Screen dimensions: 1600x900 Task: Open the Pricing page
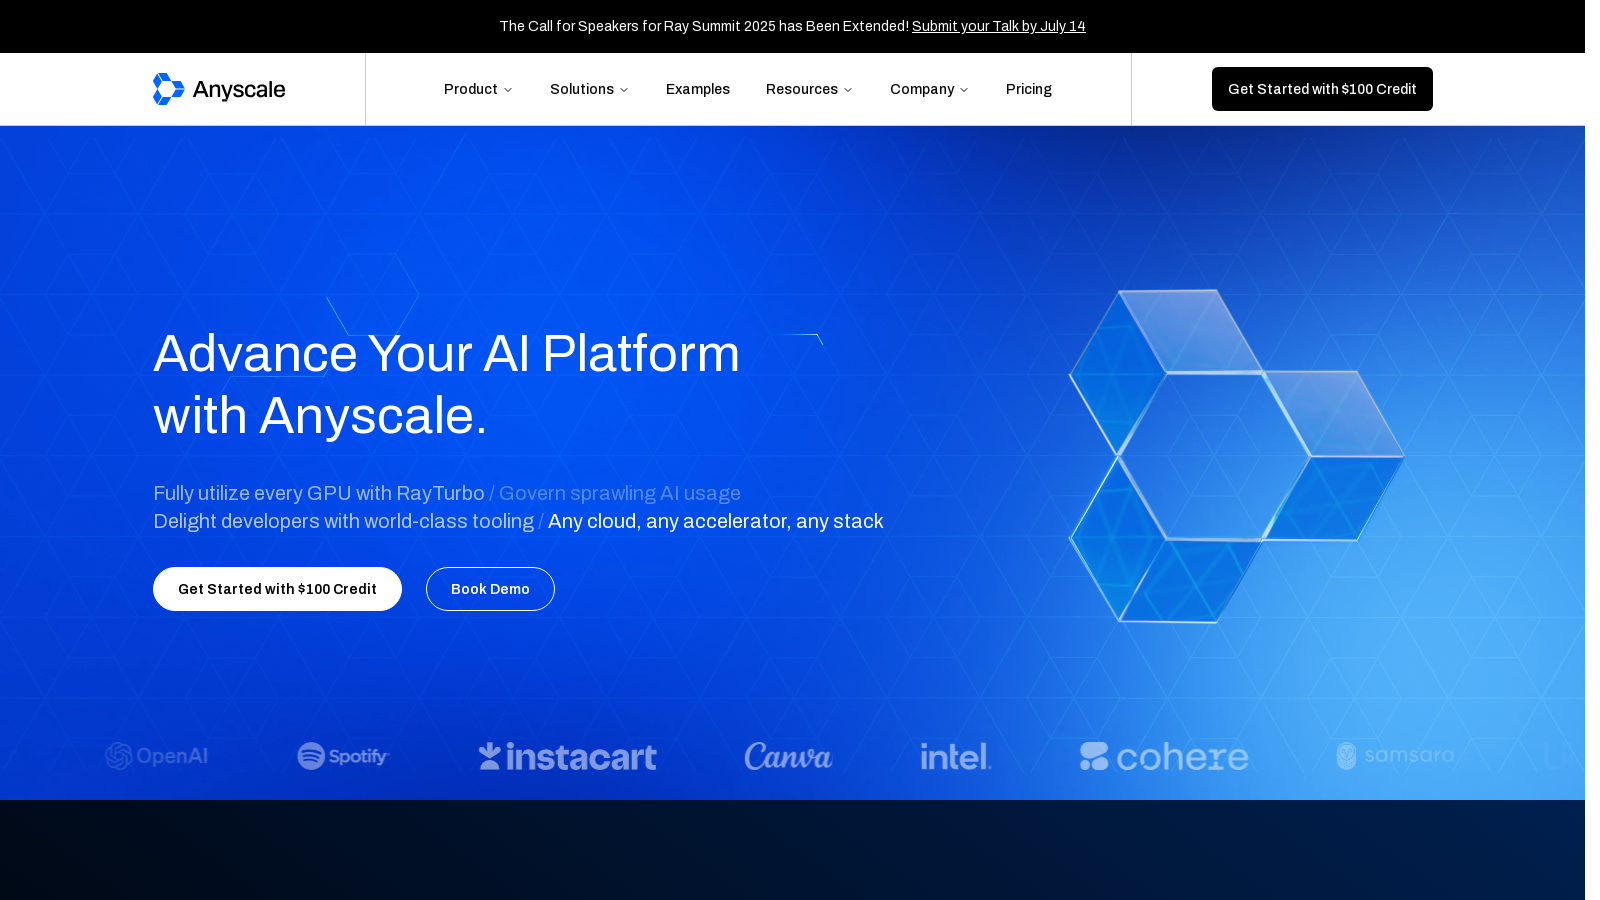pos(1028,89)
